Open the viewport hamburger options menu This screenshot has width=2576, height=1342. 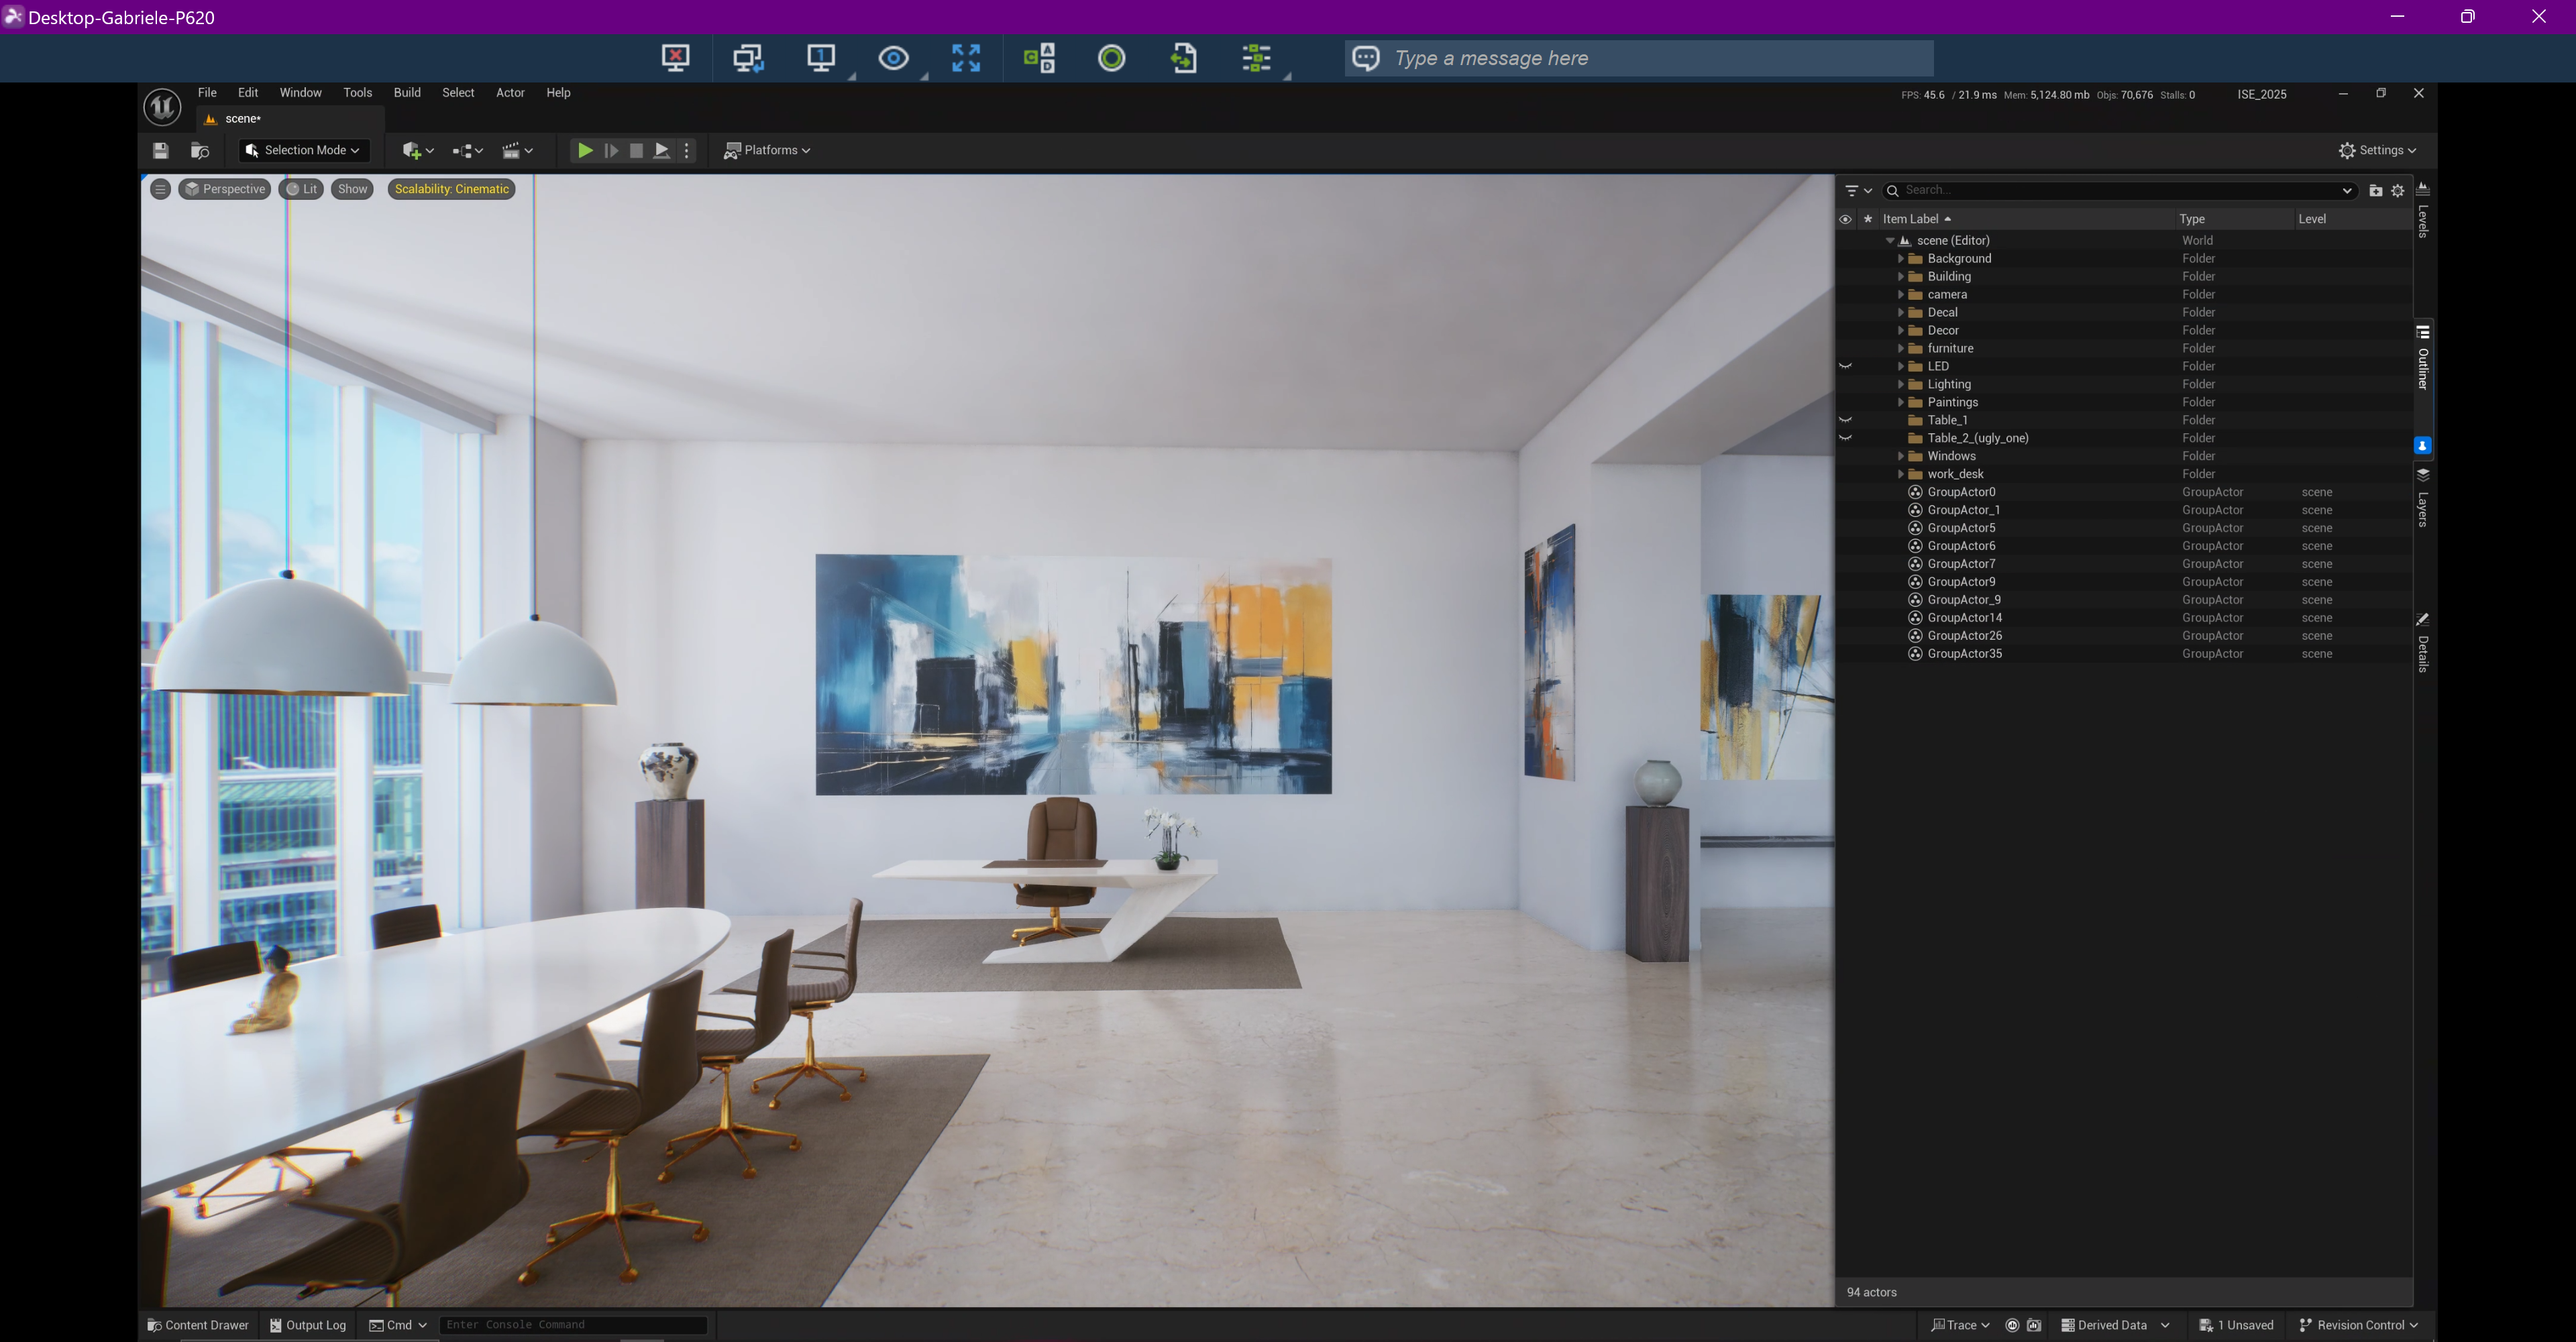160,189
